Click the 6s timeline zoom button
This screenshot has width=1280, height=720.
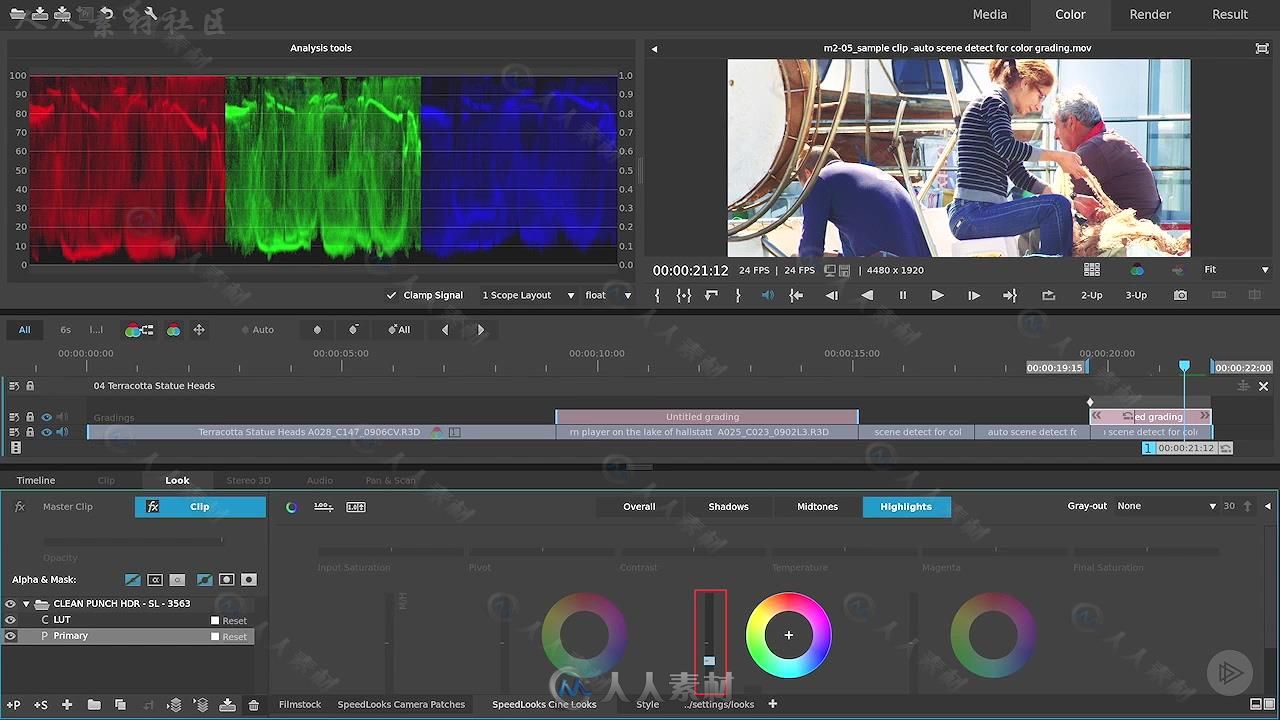[x=66, y=329]
